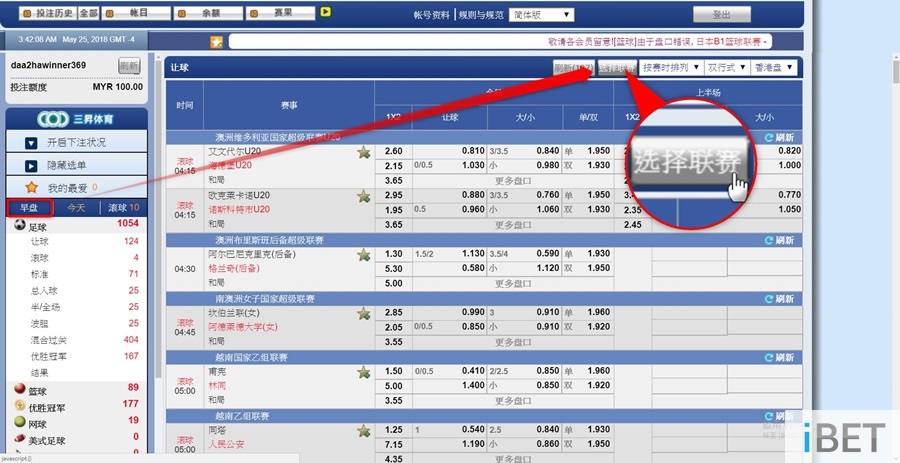The height and width of the screenshot is (463, 900).
Task: Open 帐号资料 account info
Action: click(x=432, y=15)
